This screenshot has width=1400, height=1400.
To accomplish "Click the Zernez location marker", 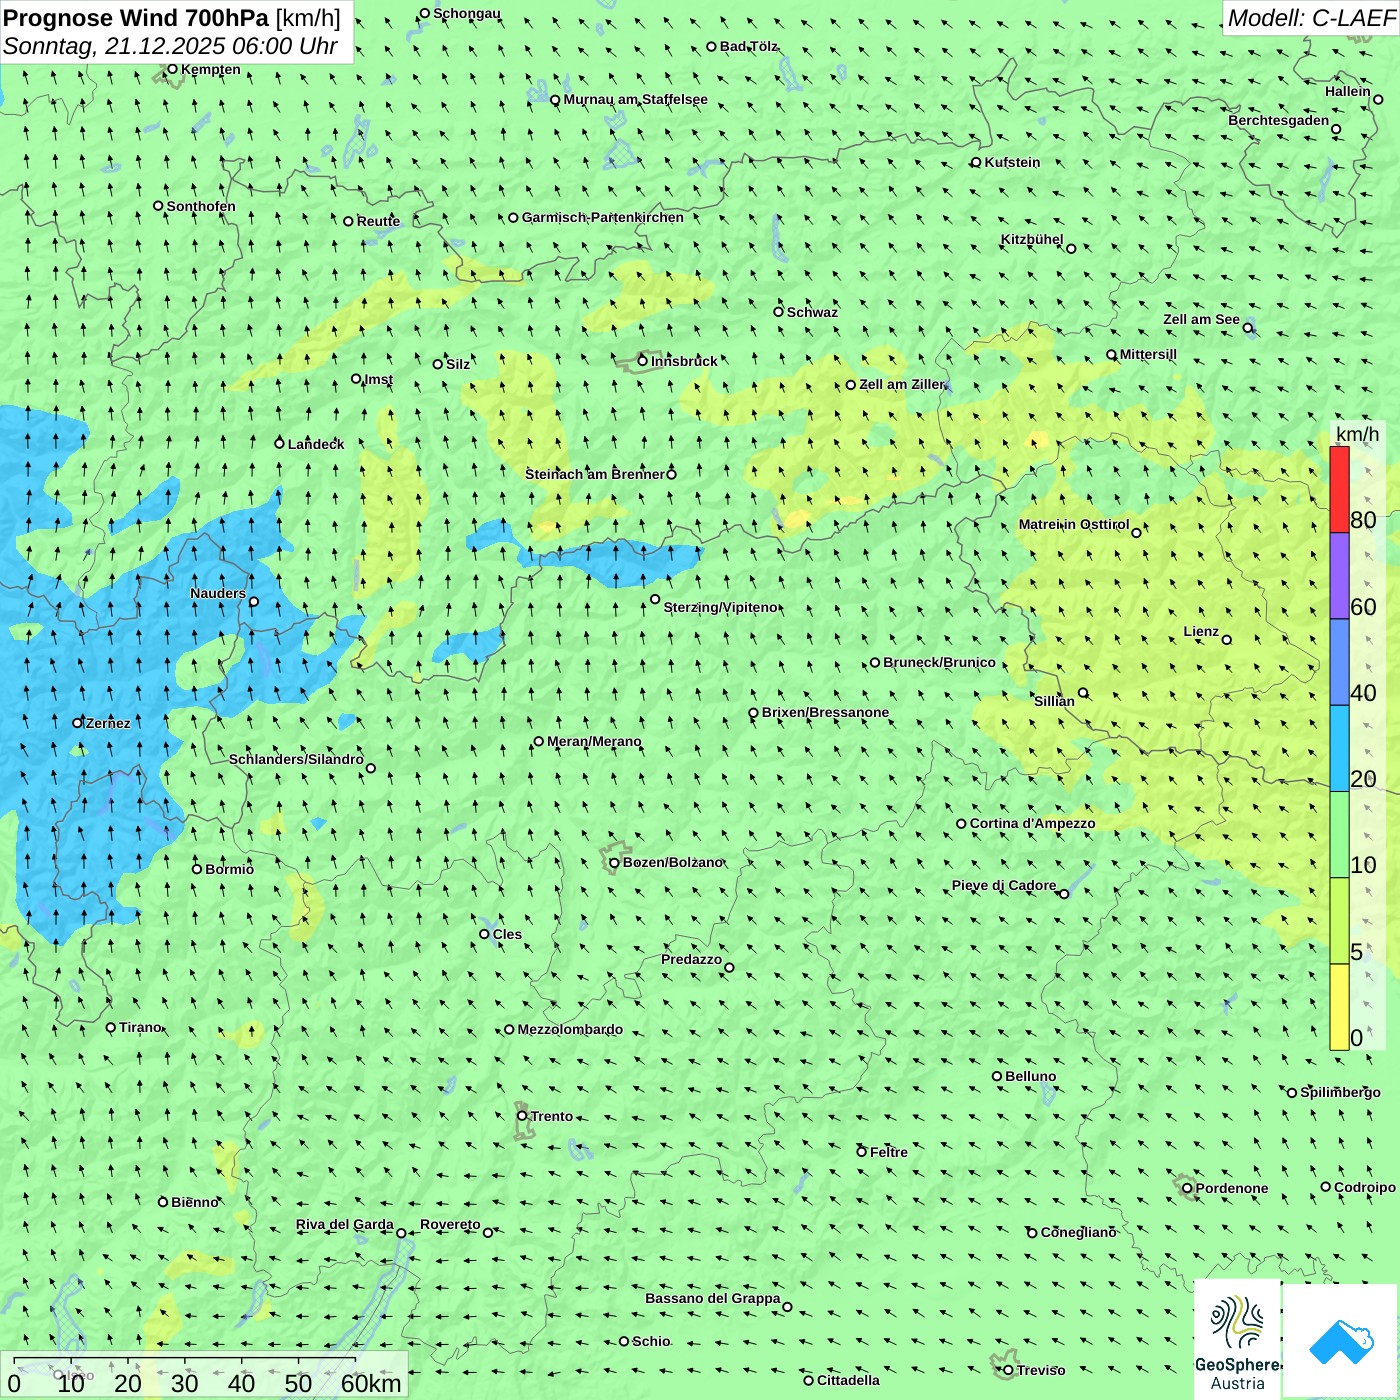I will pyautogui.click(x=78, y=722).
